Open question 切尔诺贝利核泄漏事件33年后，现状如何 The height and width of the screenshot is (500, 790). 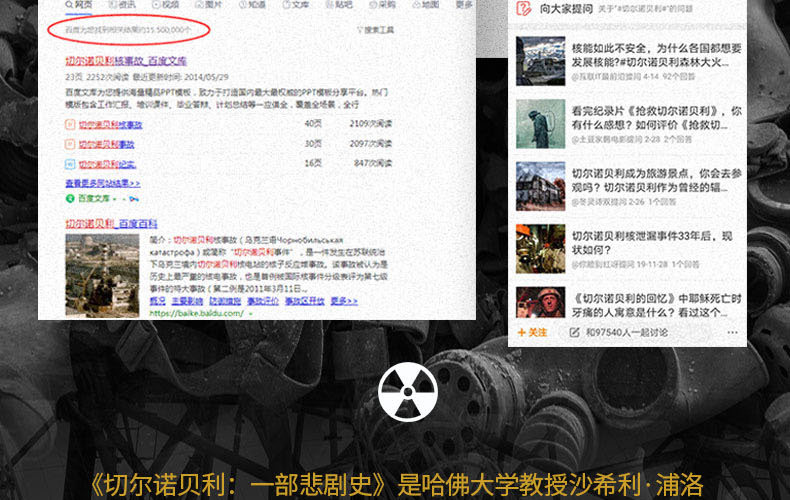pyautogui.click(x=652, y=243)
